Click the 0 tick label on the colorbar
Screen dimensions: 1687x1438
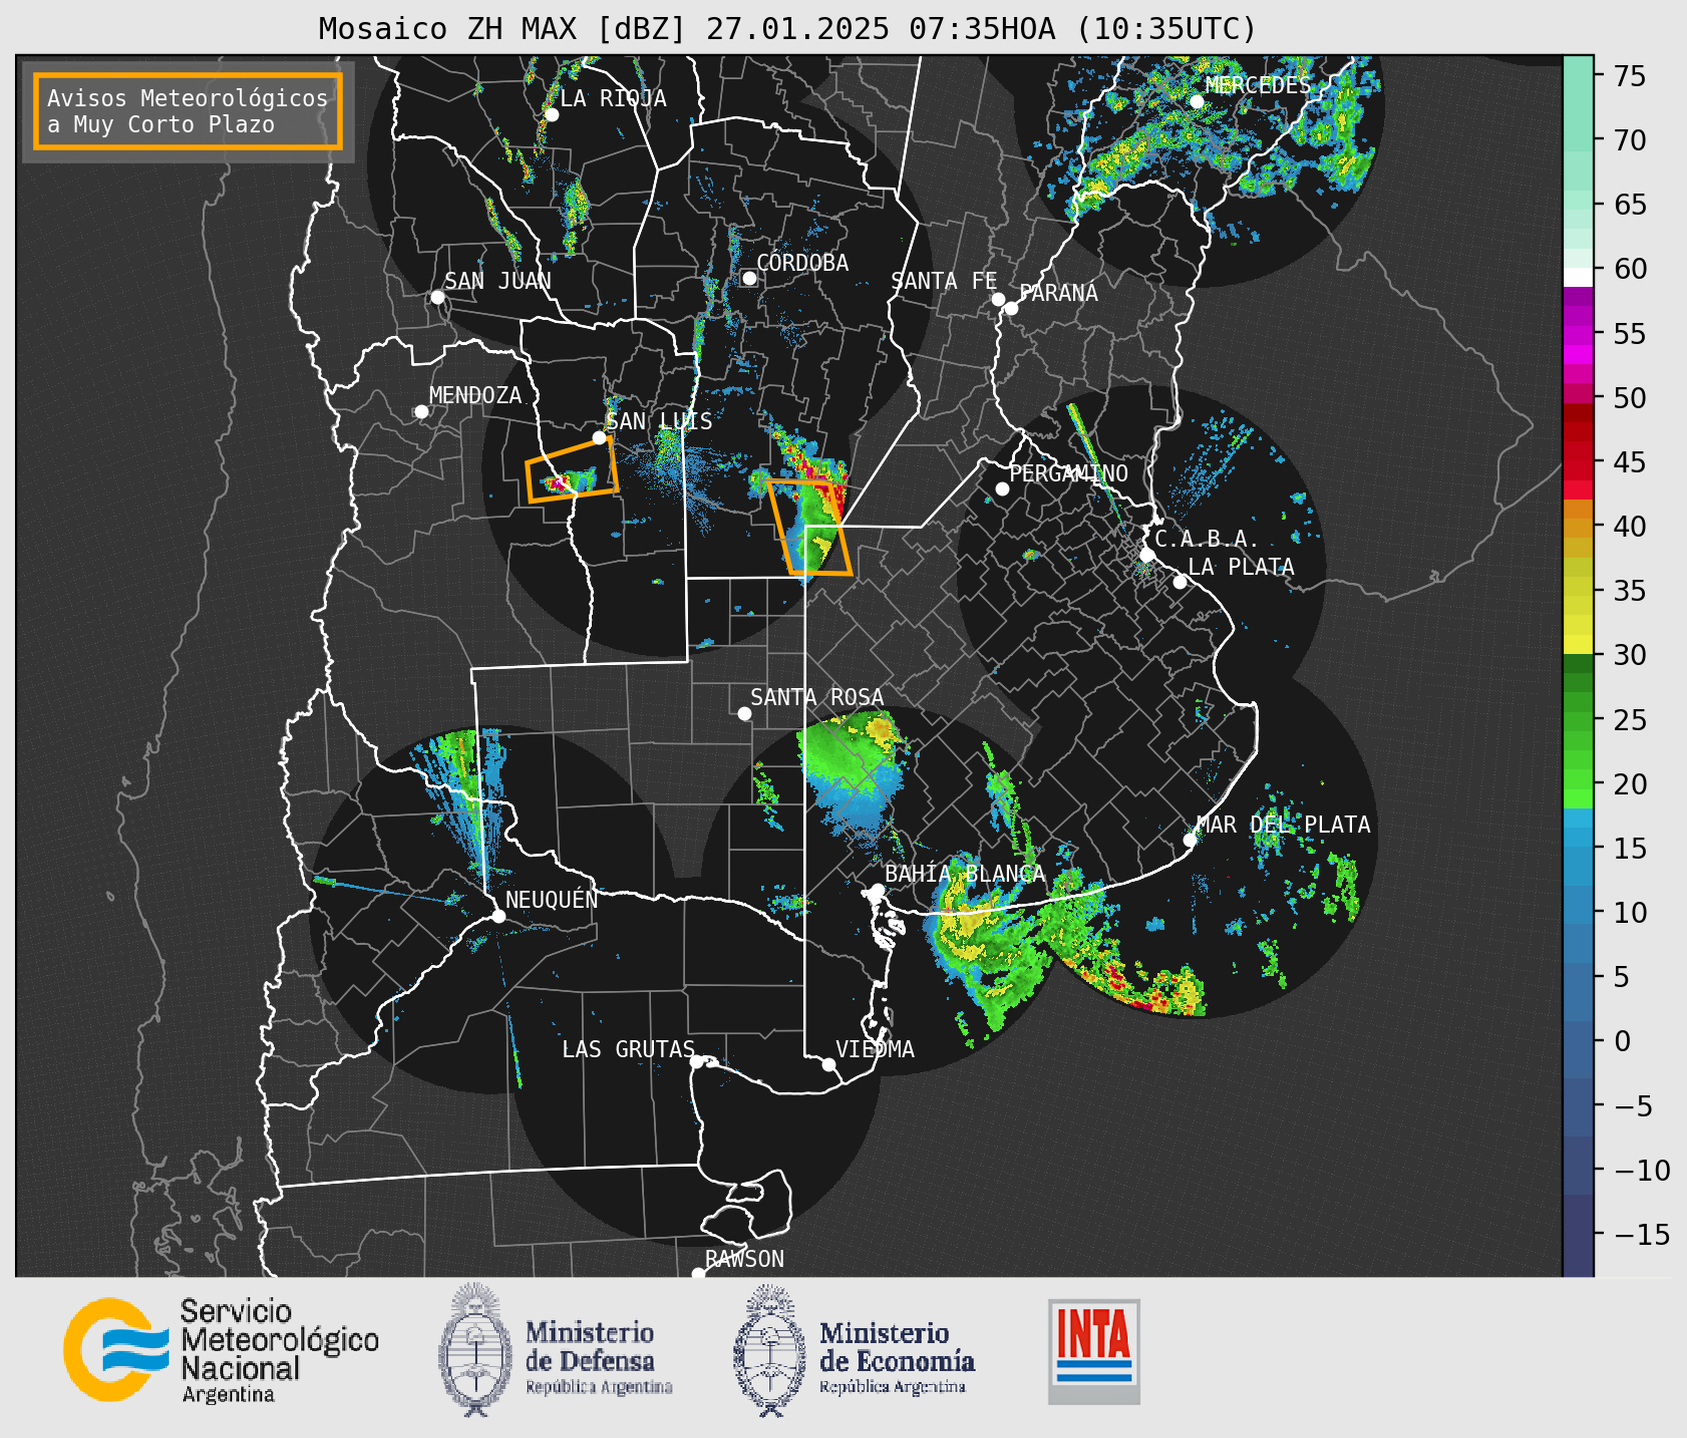pos(1622,1042)
